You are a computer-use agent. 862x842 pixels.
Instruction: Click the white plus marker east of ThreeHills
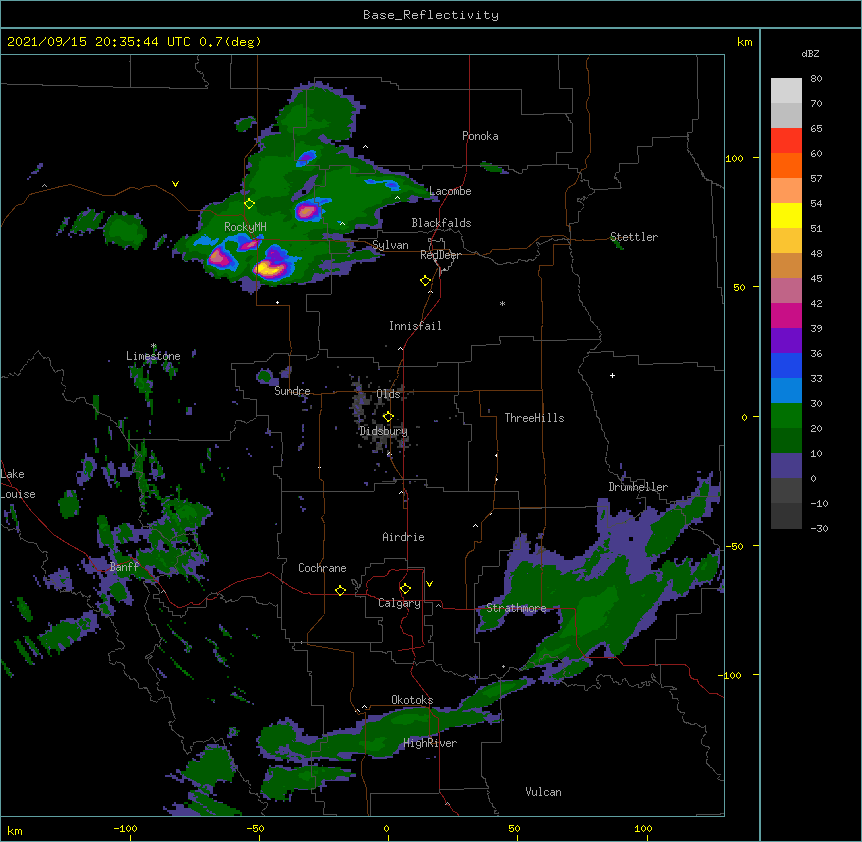point(612,375)
